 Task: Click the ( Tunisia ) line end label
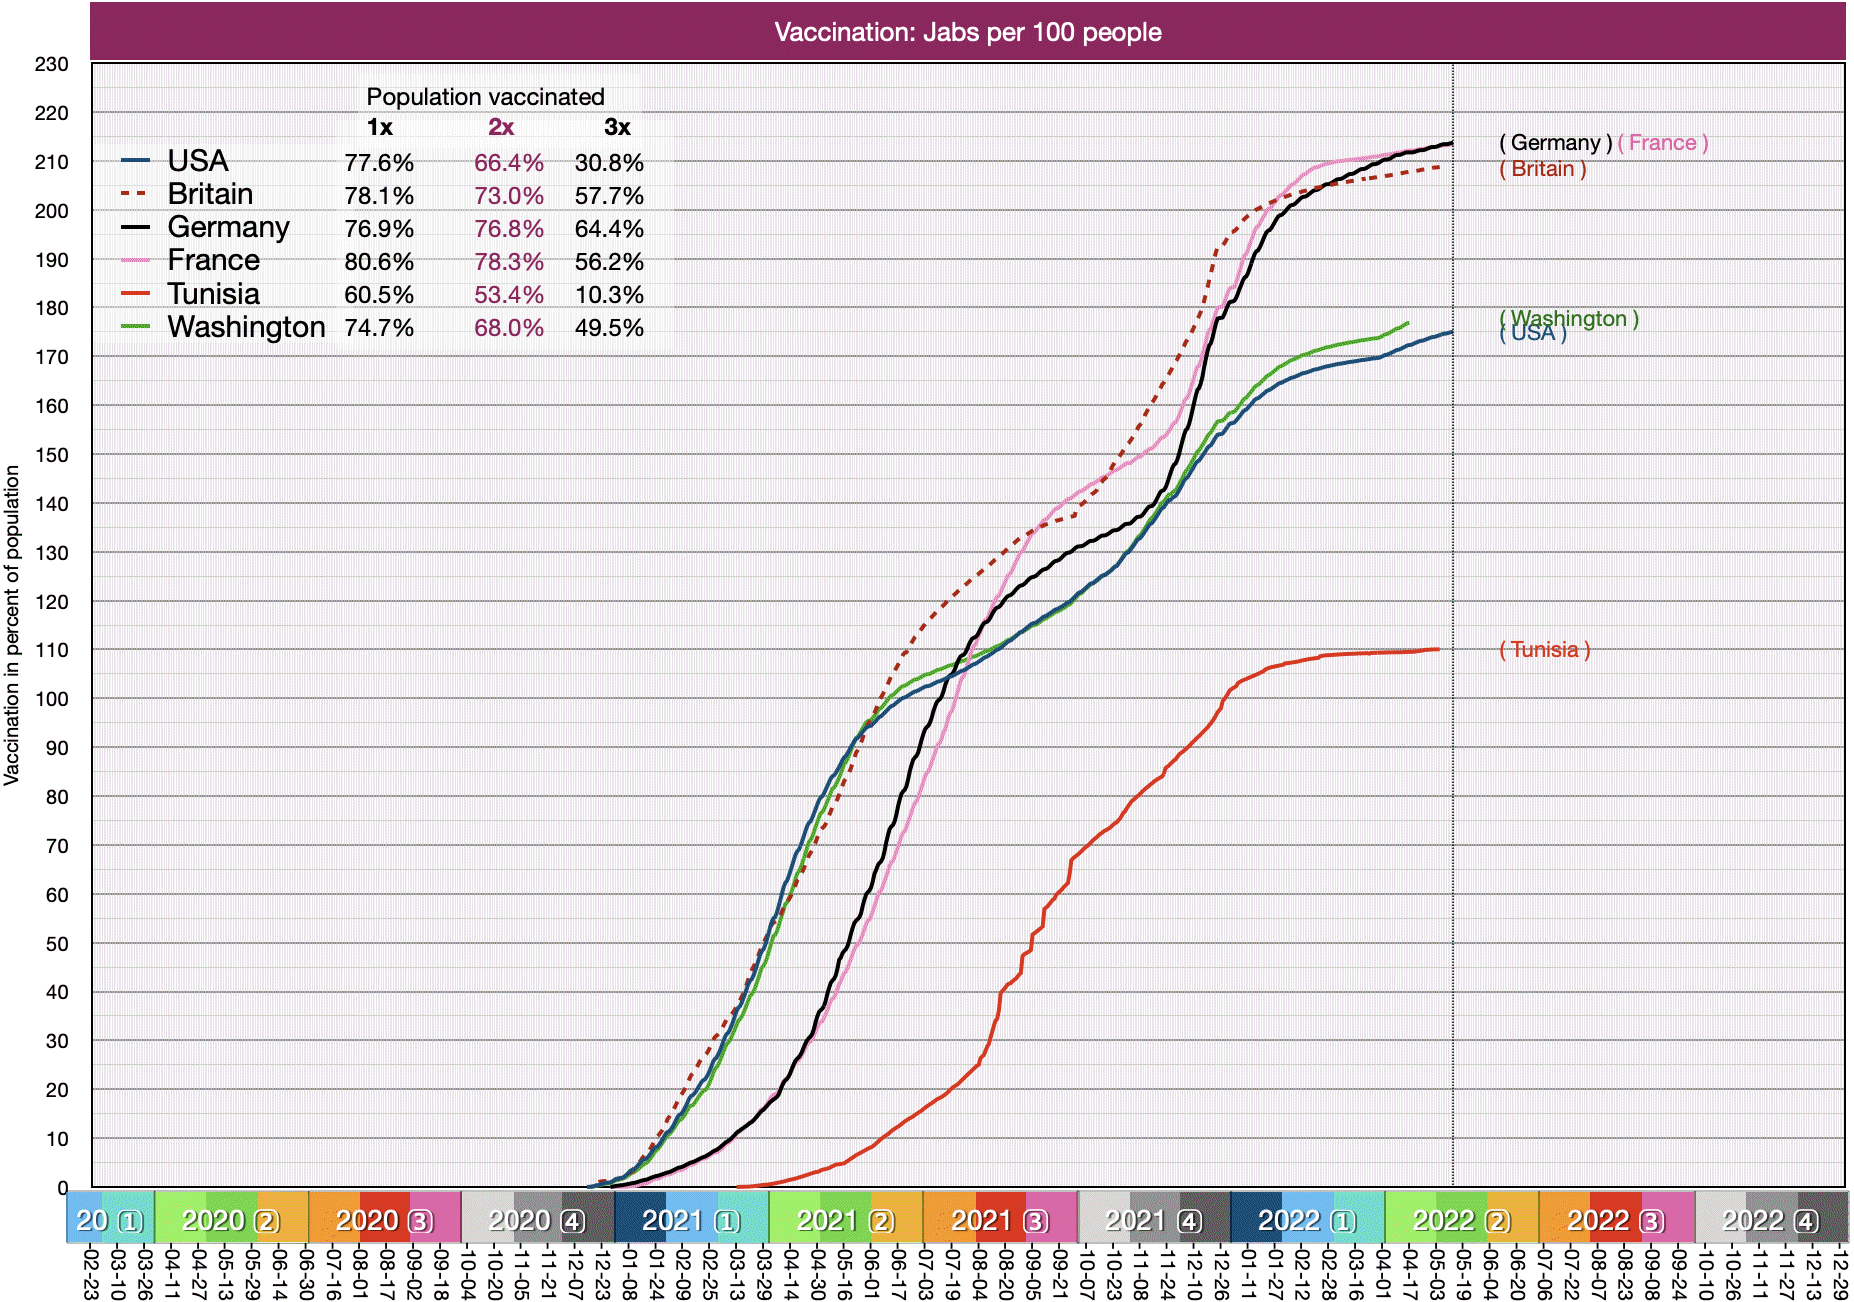(1544, 650)
